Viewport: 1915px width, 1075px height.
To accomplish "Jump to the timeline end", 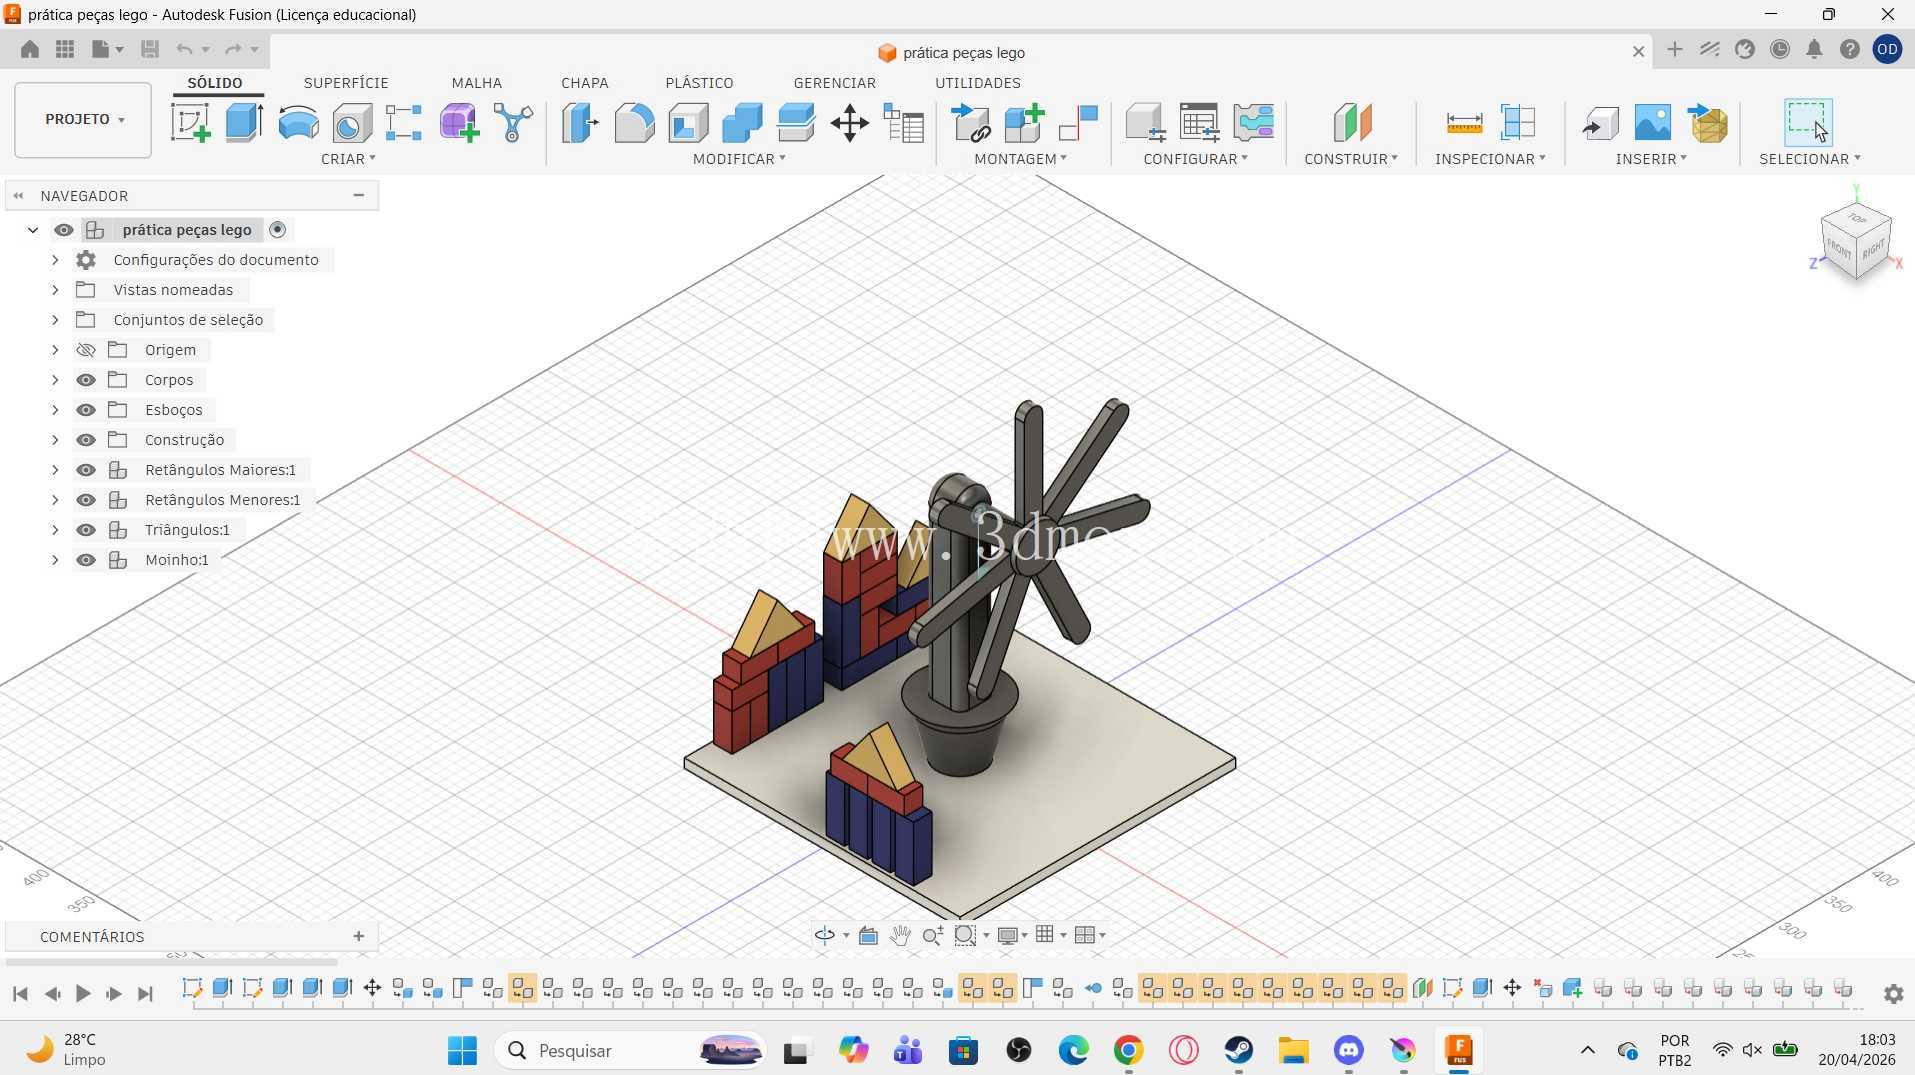I will pos(145,993).
